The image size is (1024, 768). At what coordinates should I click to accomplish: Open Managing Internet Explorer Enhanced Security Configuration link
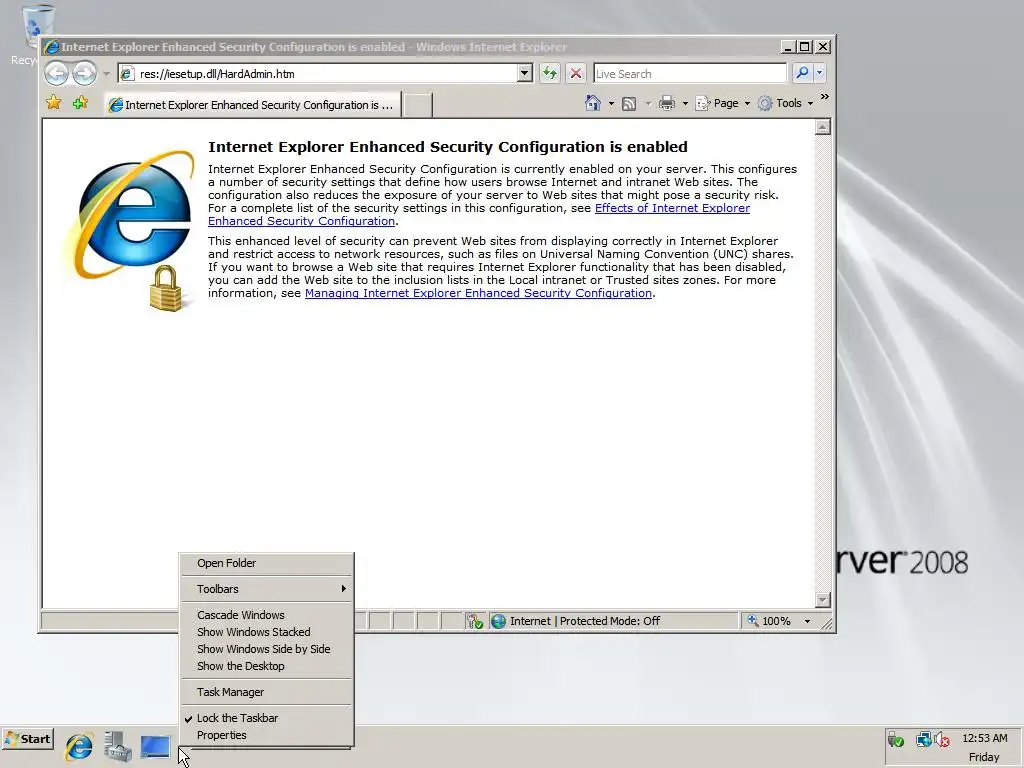coord(478,293)
